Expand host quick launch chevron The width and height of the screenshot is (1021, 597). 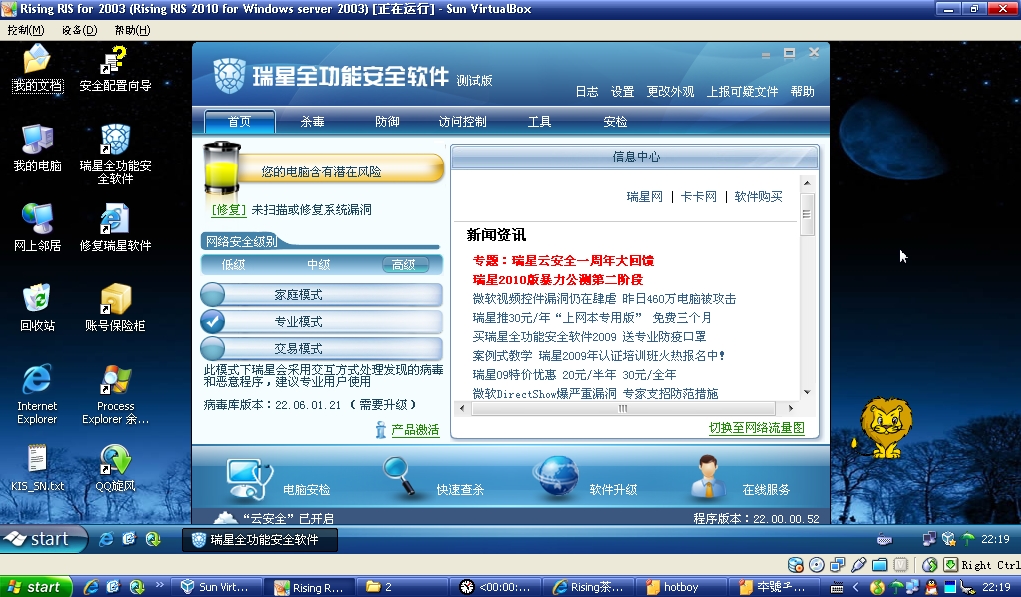[160, 586]
